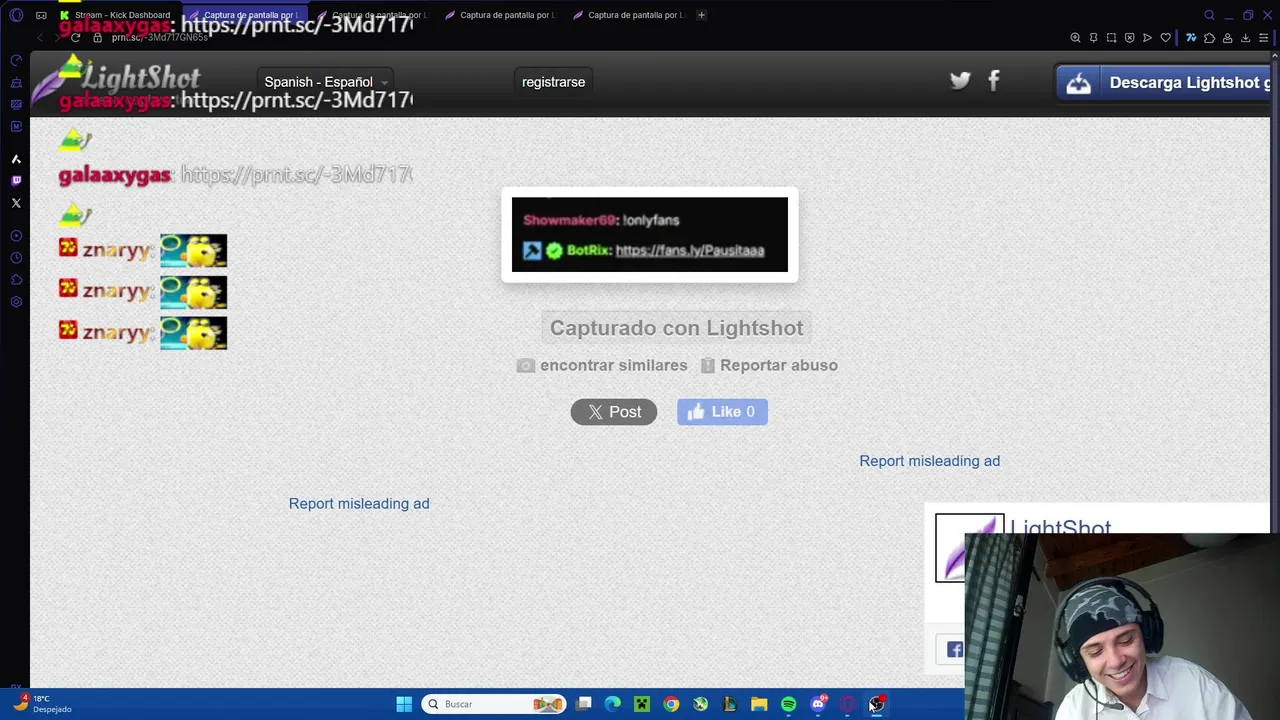Open the sidebar settings gear icon

[16, 302]
